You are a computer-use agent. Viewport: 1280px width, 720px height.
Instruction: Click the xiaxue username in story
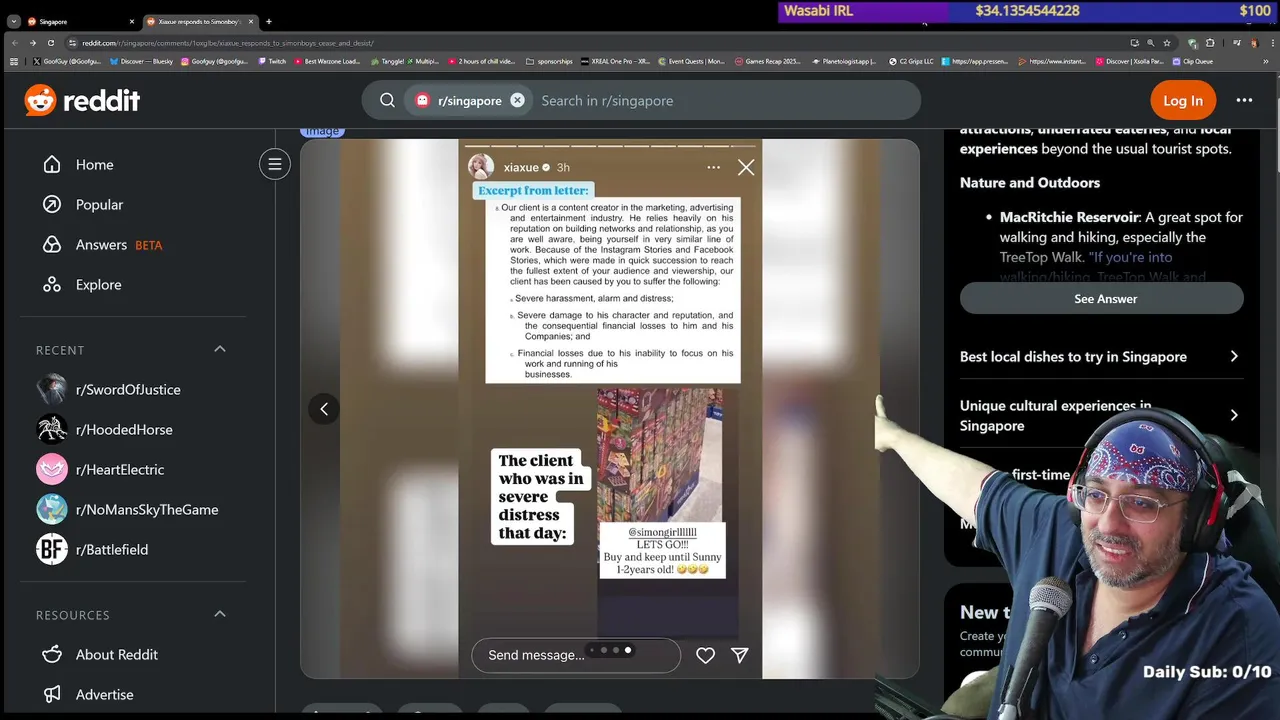coord(521,168)
